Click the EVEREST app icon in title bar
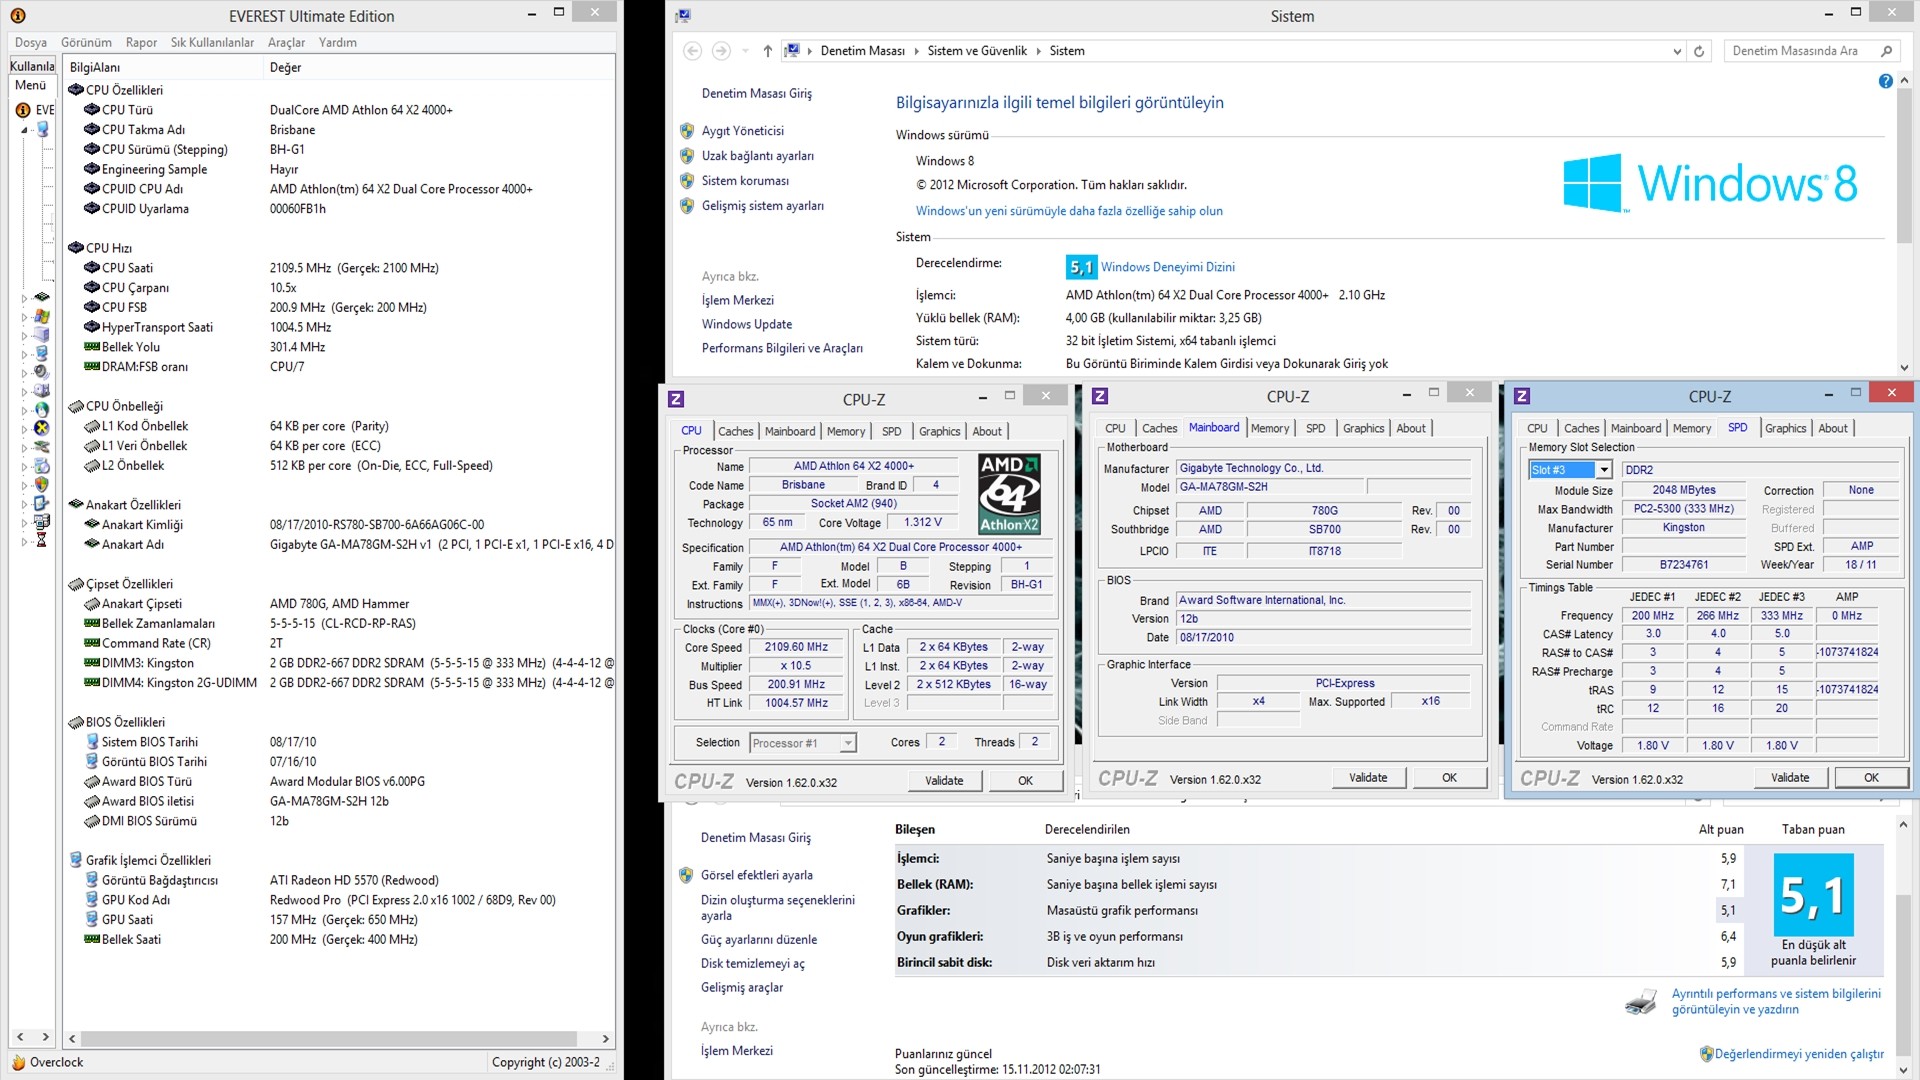 [18, 16]
